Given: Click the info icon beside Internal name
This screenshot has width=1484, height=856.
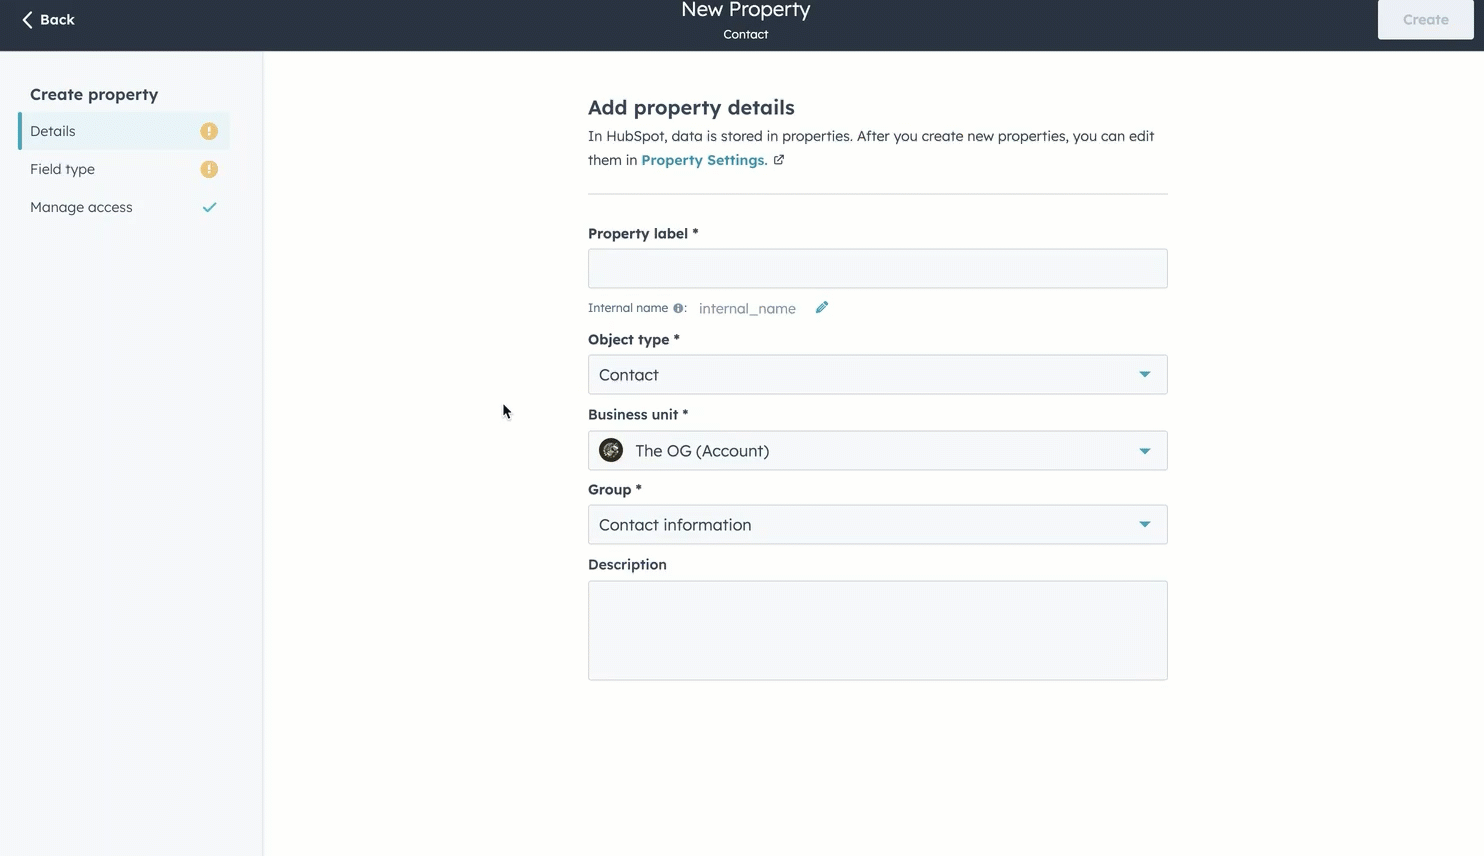Looking at the screenshot, I should click(x=678, y=308).
